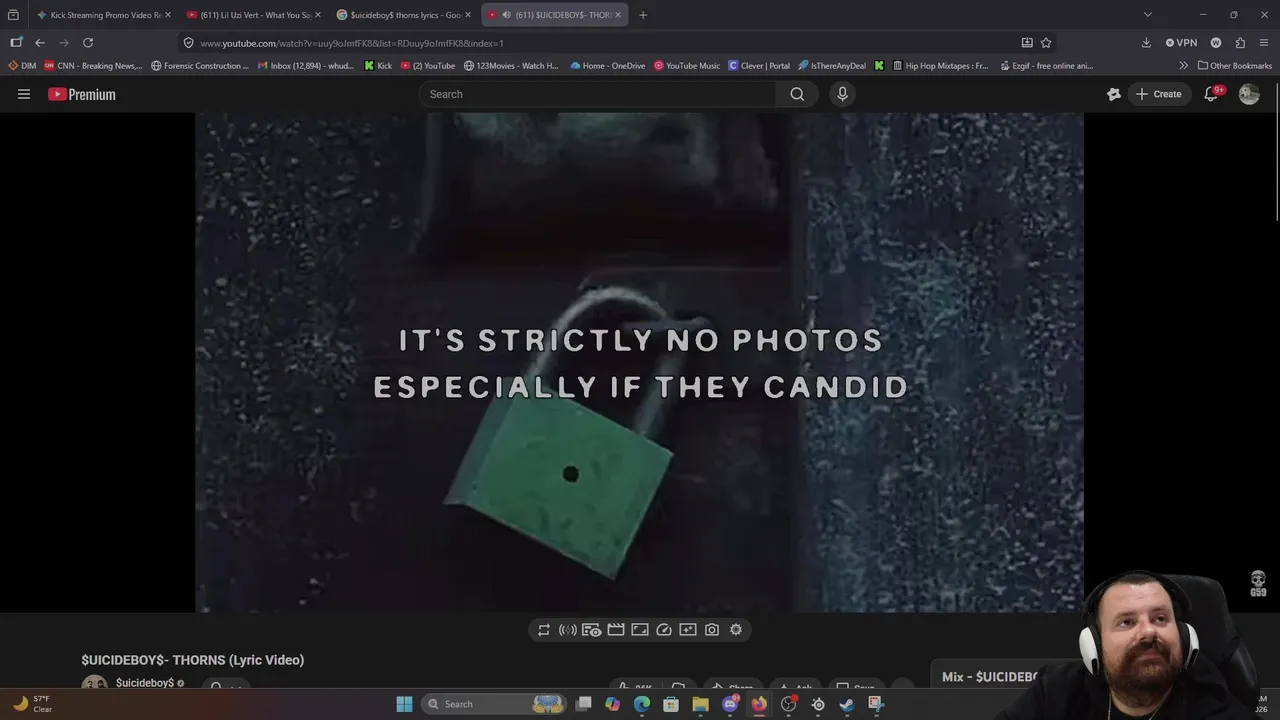1280x720 pixels.
Task: Show more bookmarks chevron
Action: (x=1184, y=66)
